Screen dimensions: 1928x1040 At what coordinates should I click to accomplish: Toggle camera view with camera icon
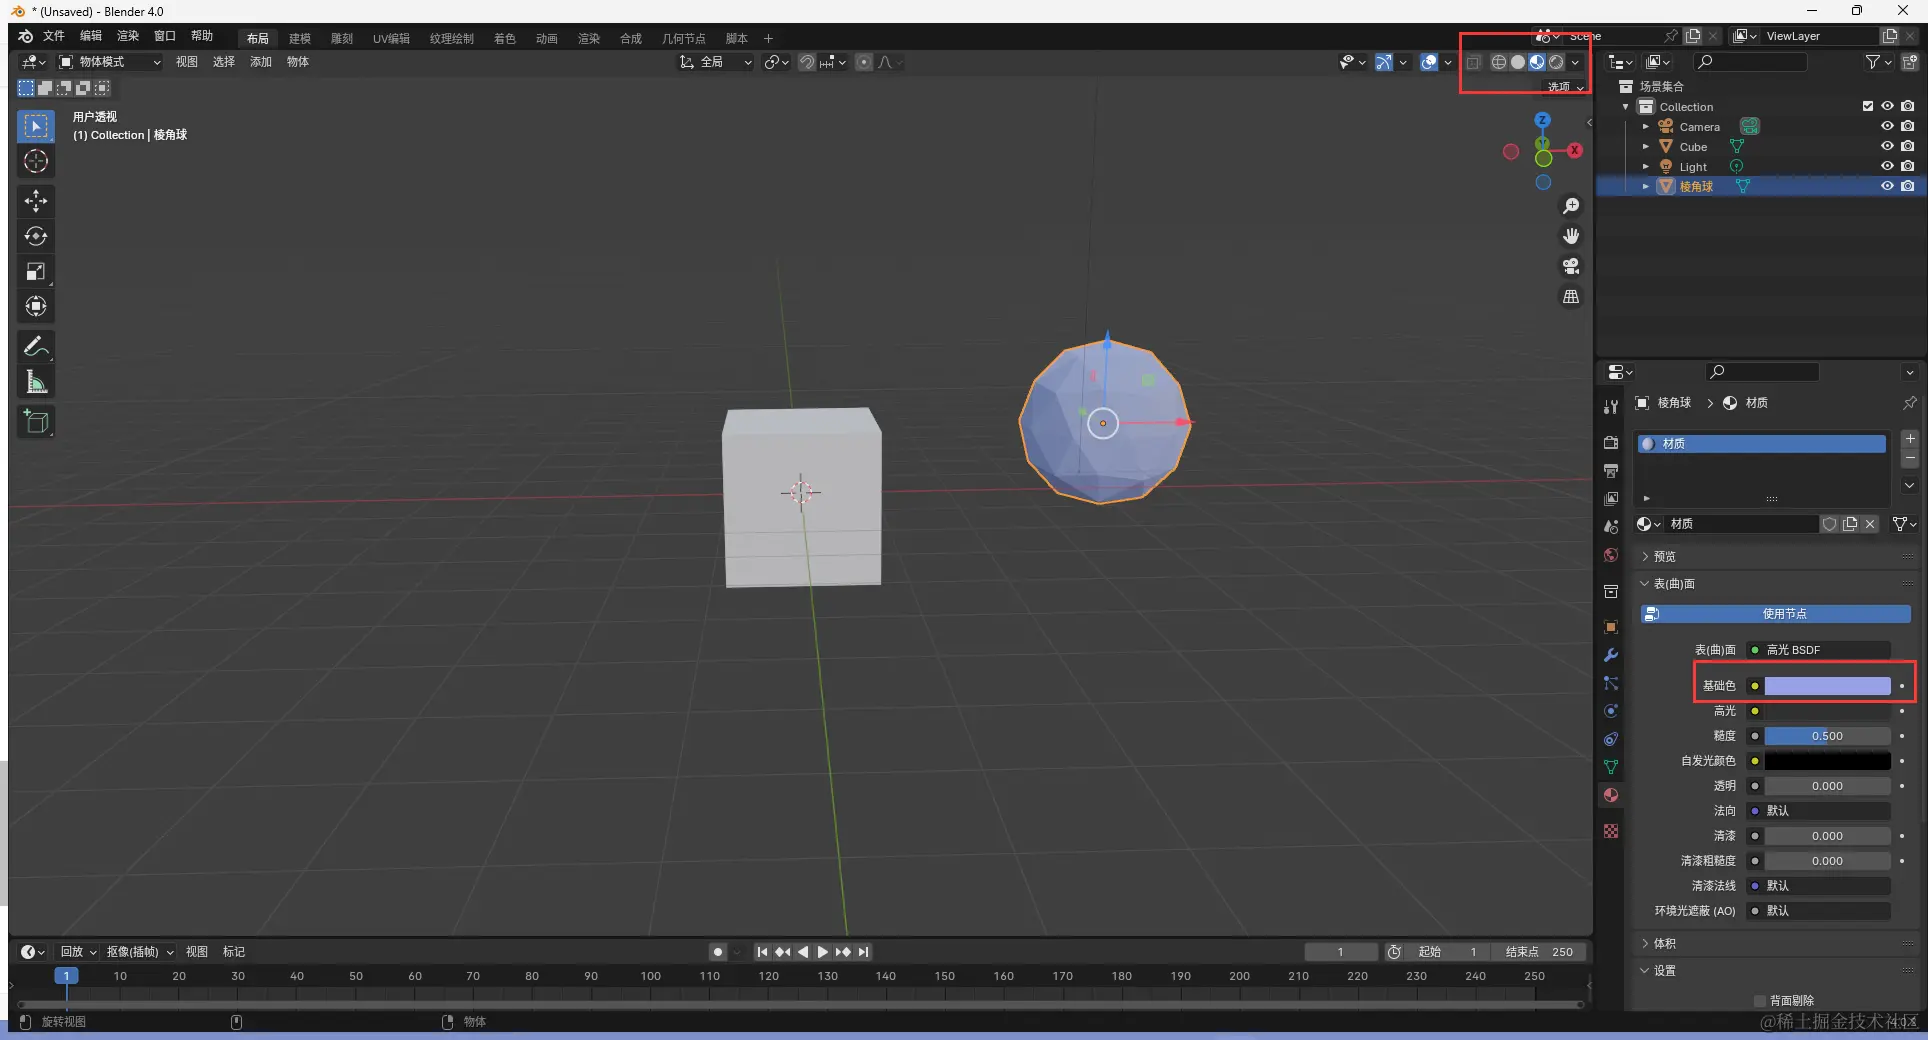[1571, 266]
